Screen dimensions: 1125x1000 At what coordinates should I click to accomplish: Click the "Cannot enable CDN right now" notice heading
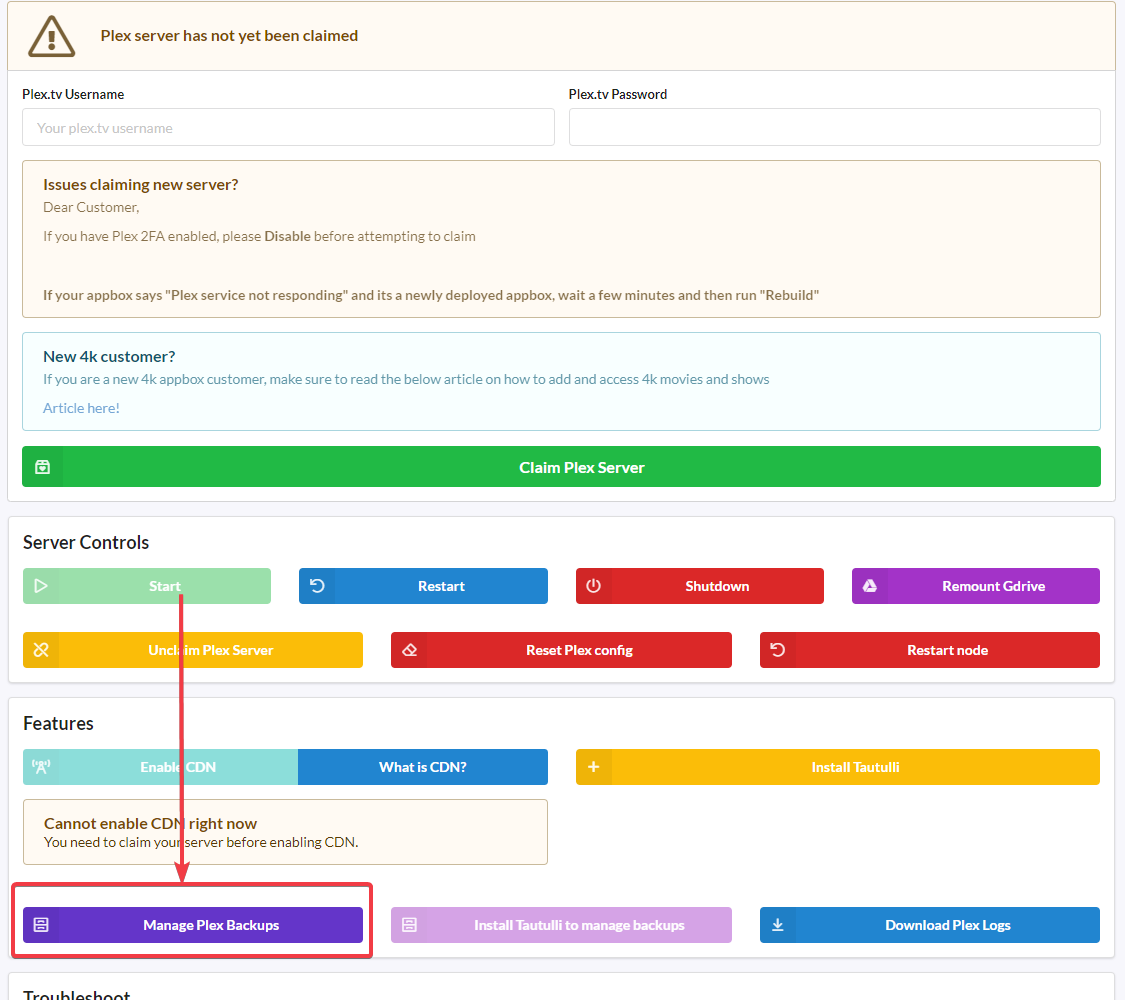(x=150, y=824)
